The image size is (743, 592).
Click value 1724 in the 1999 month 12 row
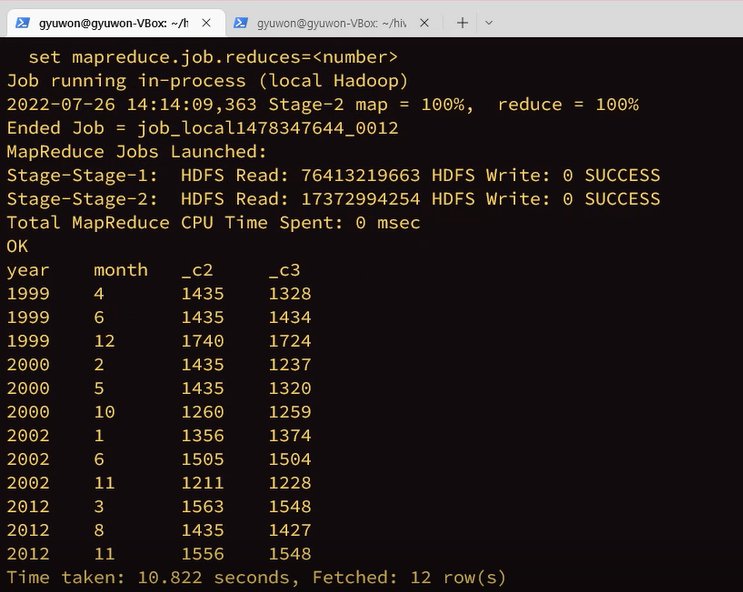point(290,341)
